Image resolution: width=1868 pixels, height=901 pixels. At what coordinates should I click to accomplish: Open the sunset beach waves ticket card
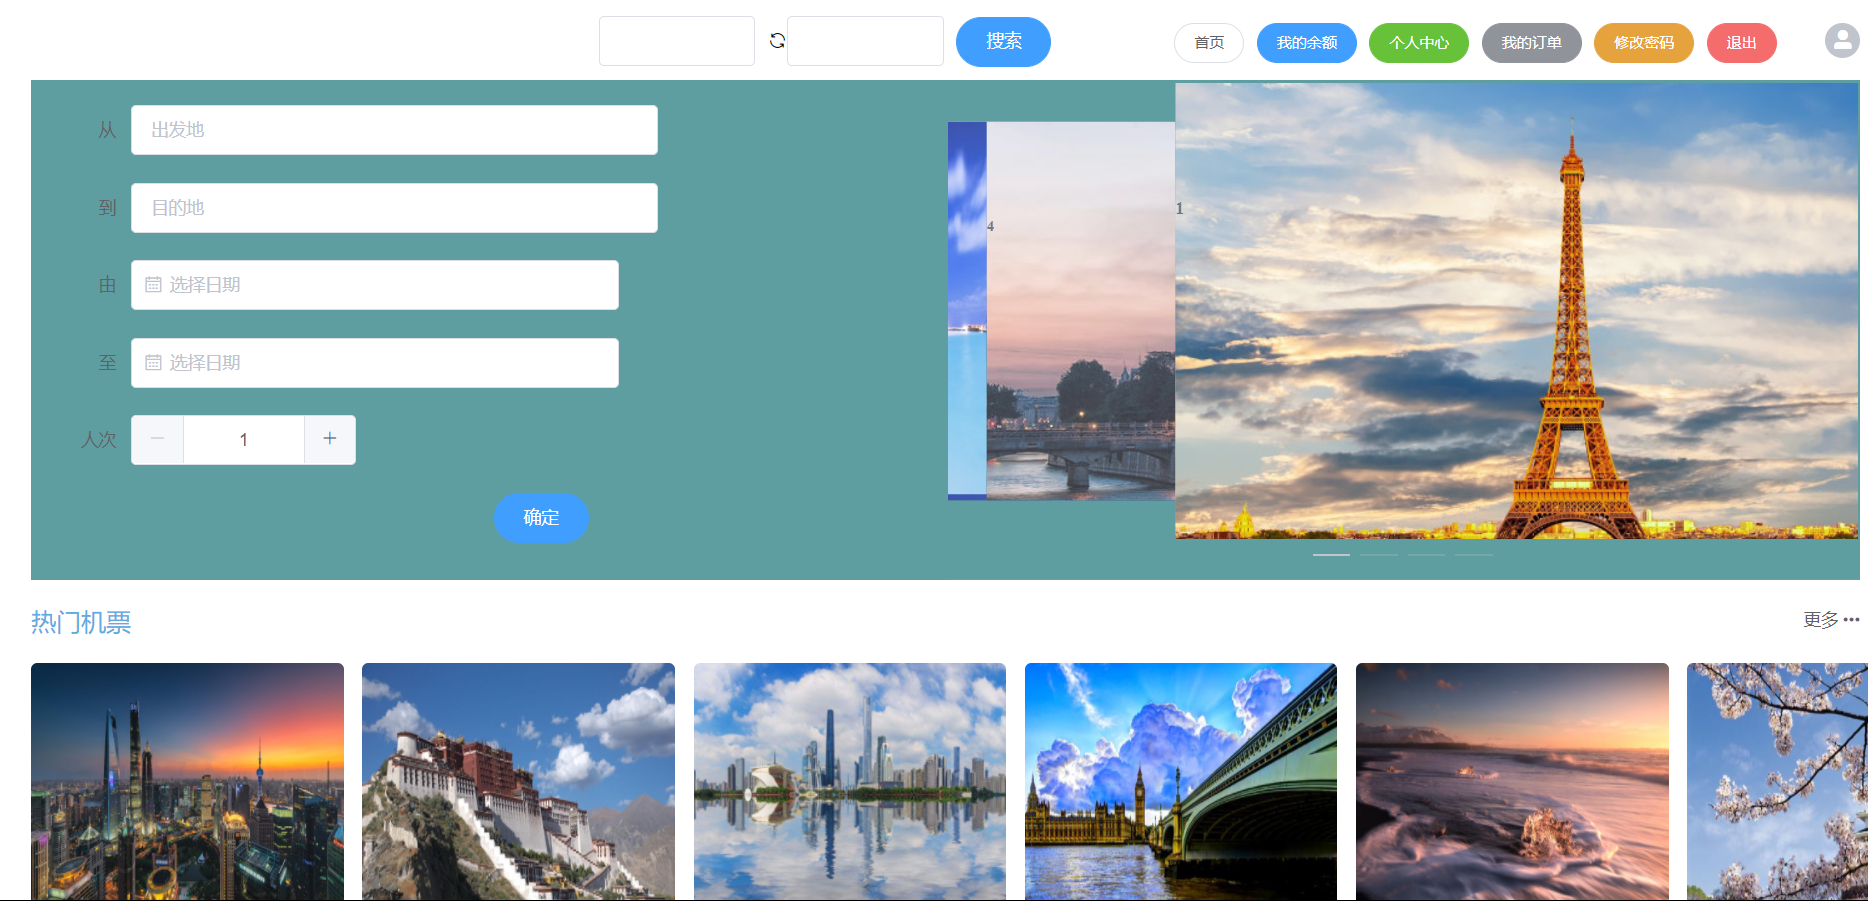1512,781
